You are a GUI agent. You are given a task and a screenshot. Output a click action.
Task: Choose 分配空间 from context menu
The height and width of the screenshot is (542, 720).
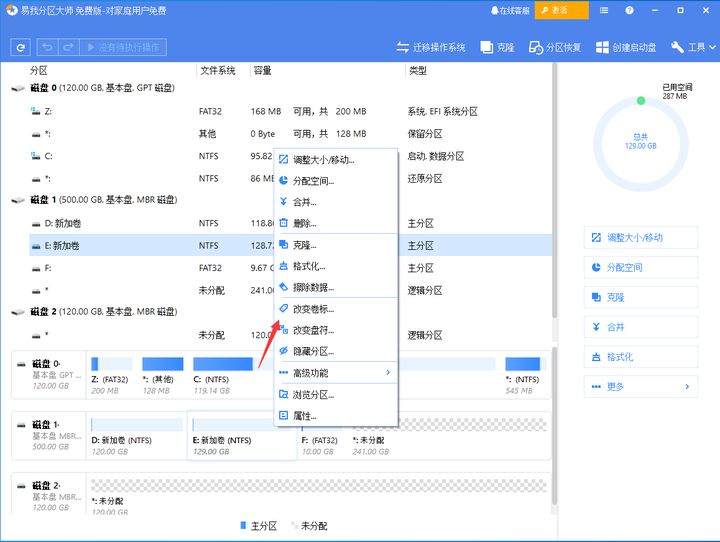point(336,181)
